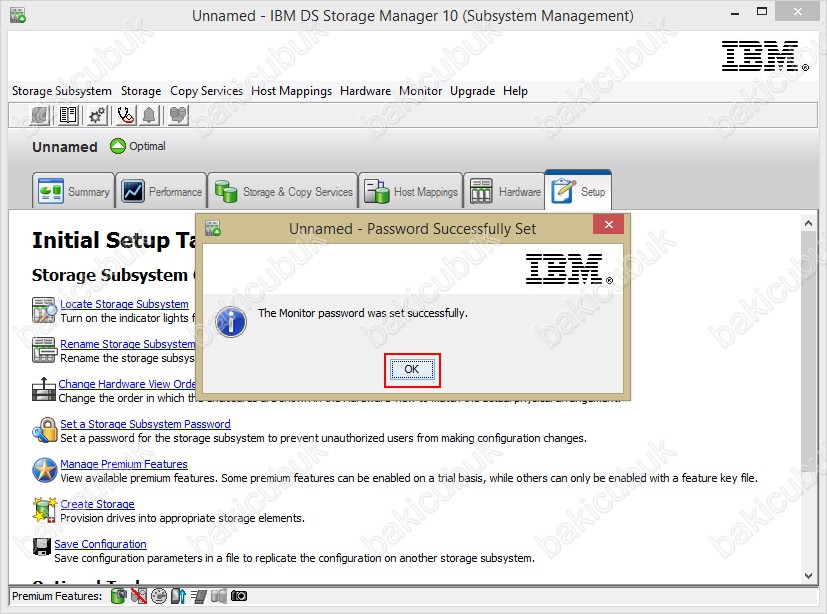The image size is (827, 614).
Task: Switch to the Storage & Copy Services tab
Action: tap(283, 191)
